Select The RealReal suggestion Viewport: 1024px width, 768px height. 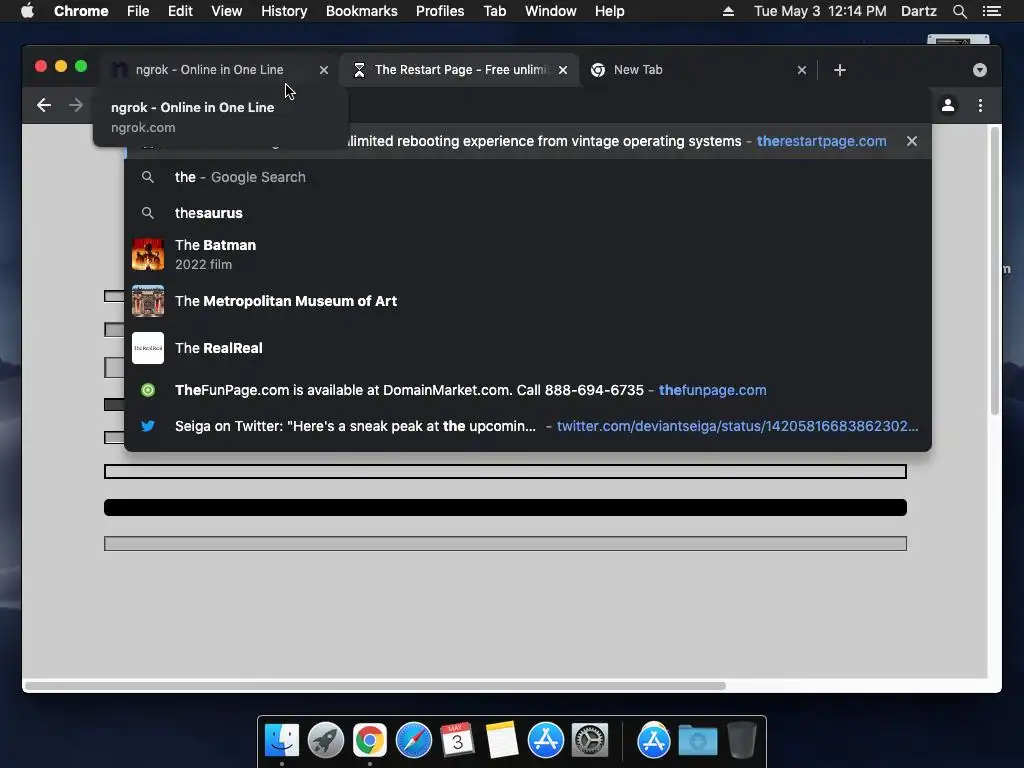[528, 348]
